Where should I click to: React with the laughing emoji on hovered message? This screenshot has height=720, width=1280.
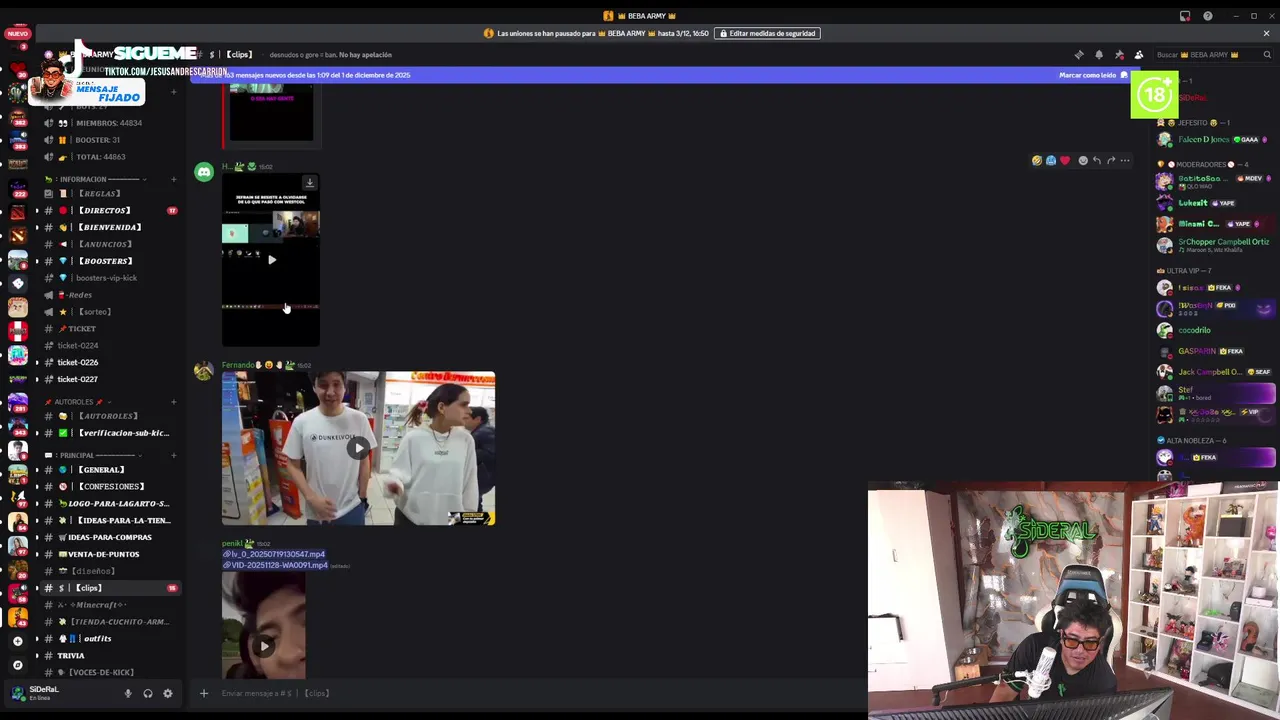coord(1037,160)
